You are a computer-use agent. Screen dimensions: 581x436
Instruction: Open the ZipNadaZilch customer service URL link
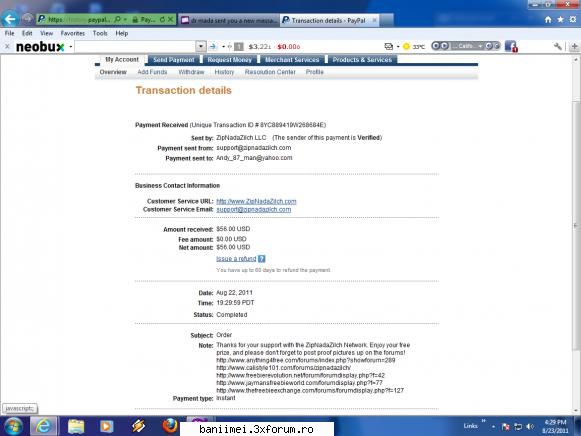coord(256,201)
